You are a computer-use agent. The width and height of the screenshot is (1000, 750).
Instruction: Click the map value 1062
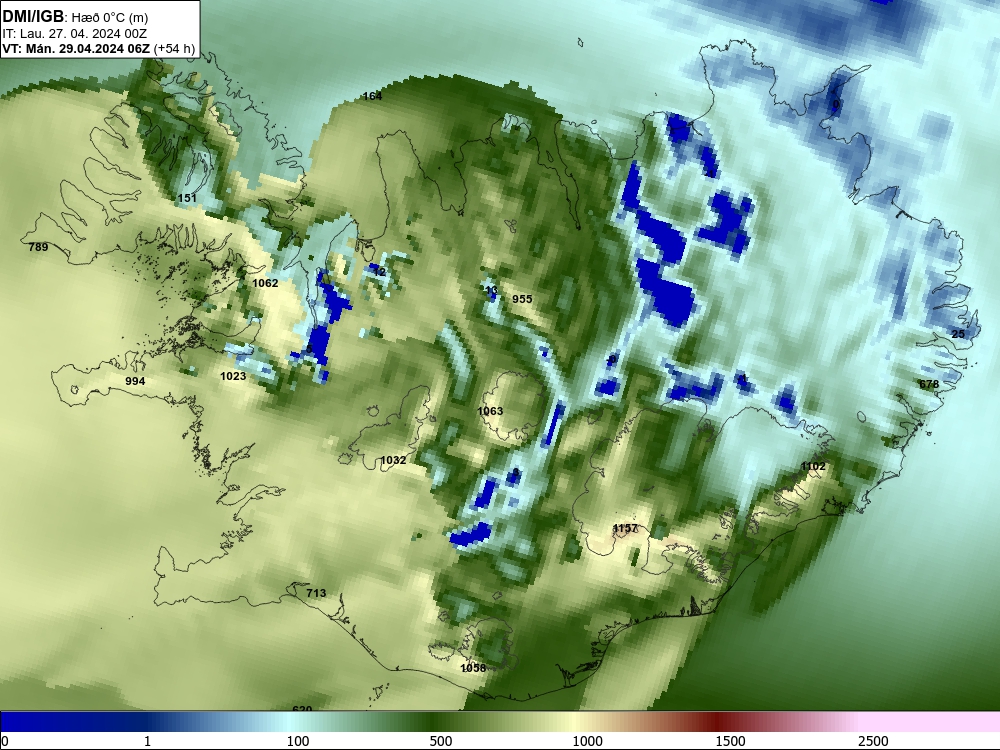click(265, 283)
